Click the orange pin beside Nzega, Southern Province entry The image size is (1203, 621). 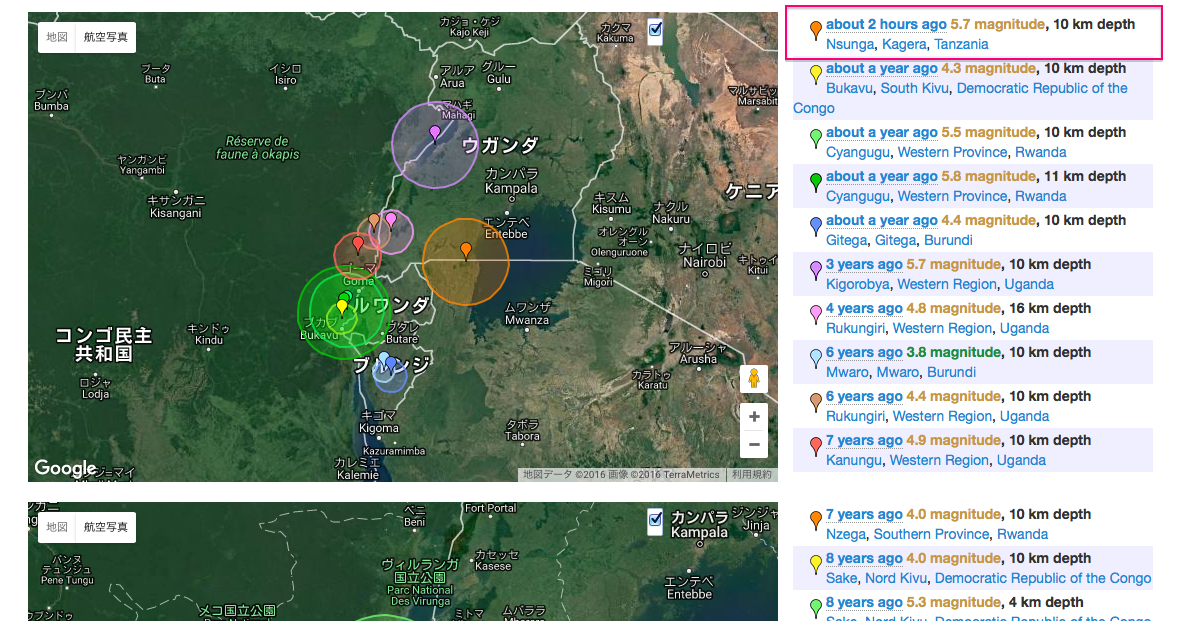[816, 520]
